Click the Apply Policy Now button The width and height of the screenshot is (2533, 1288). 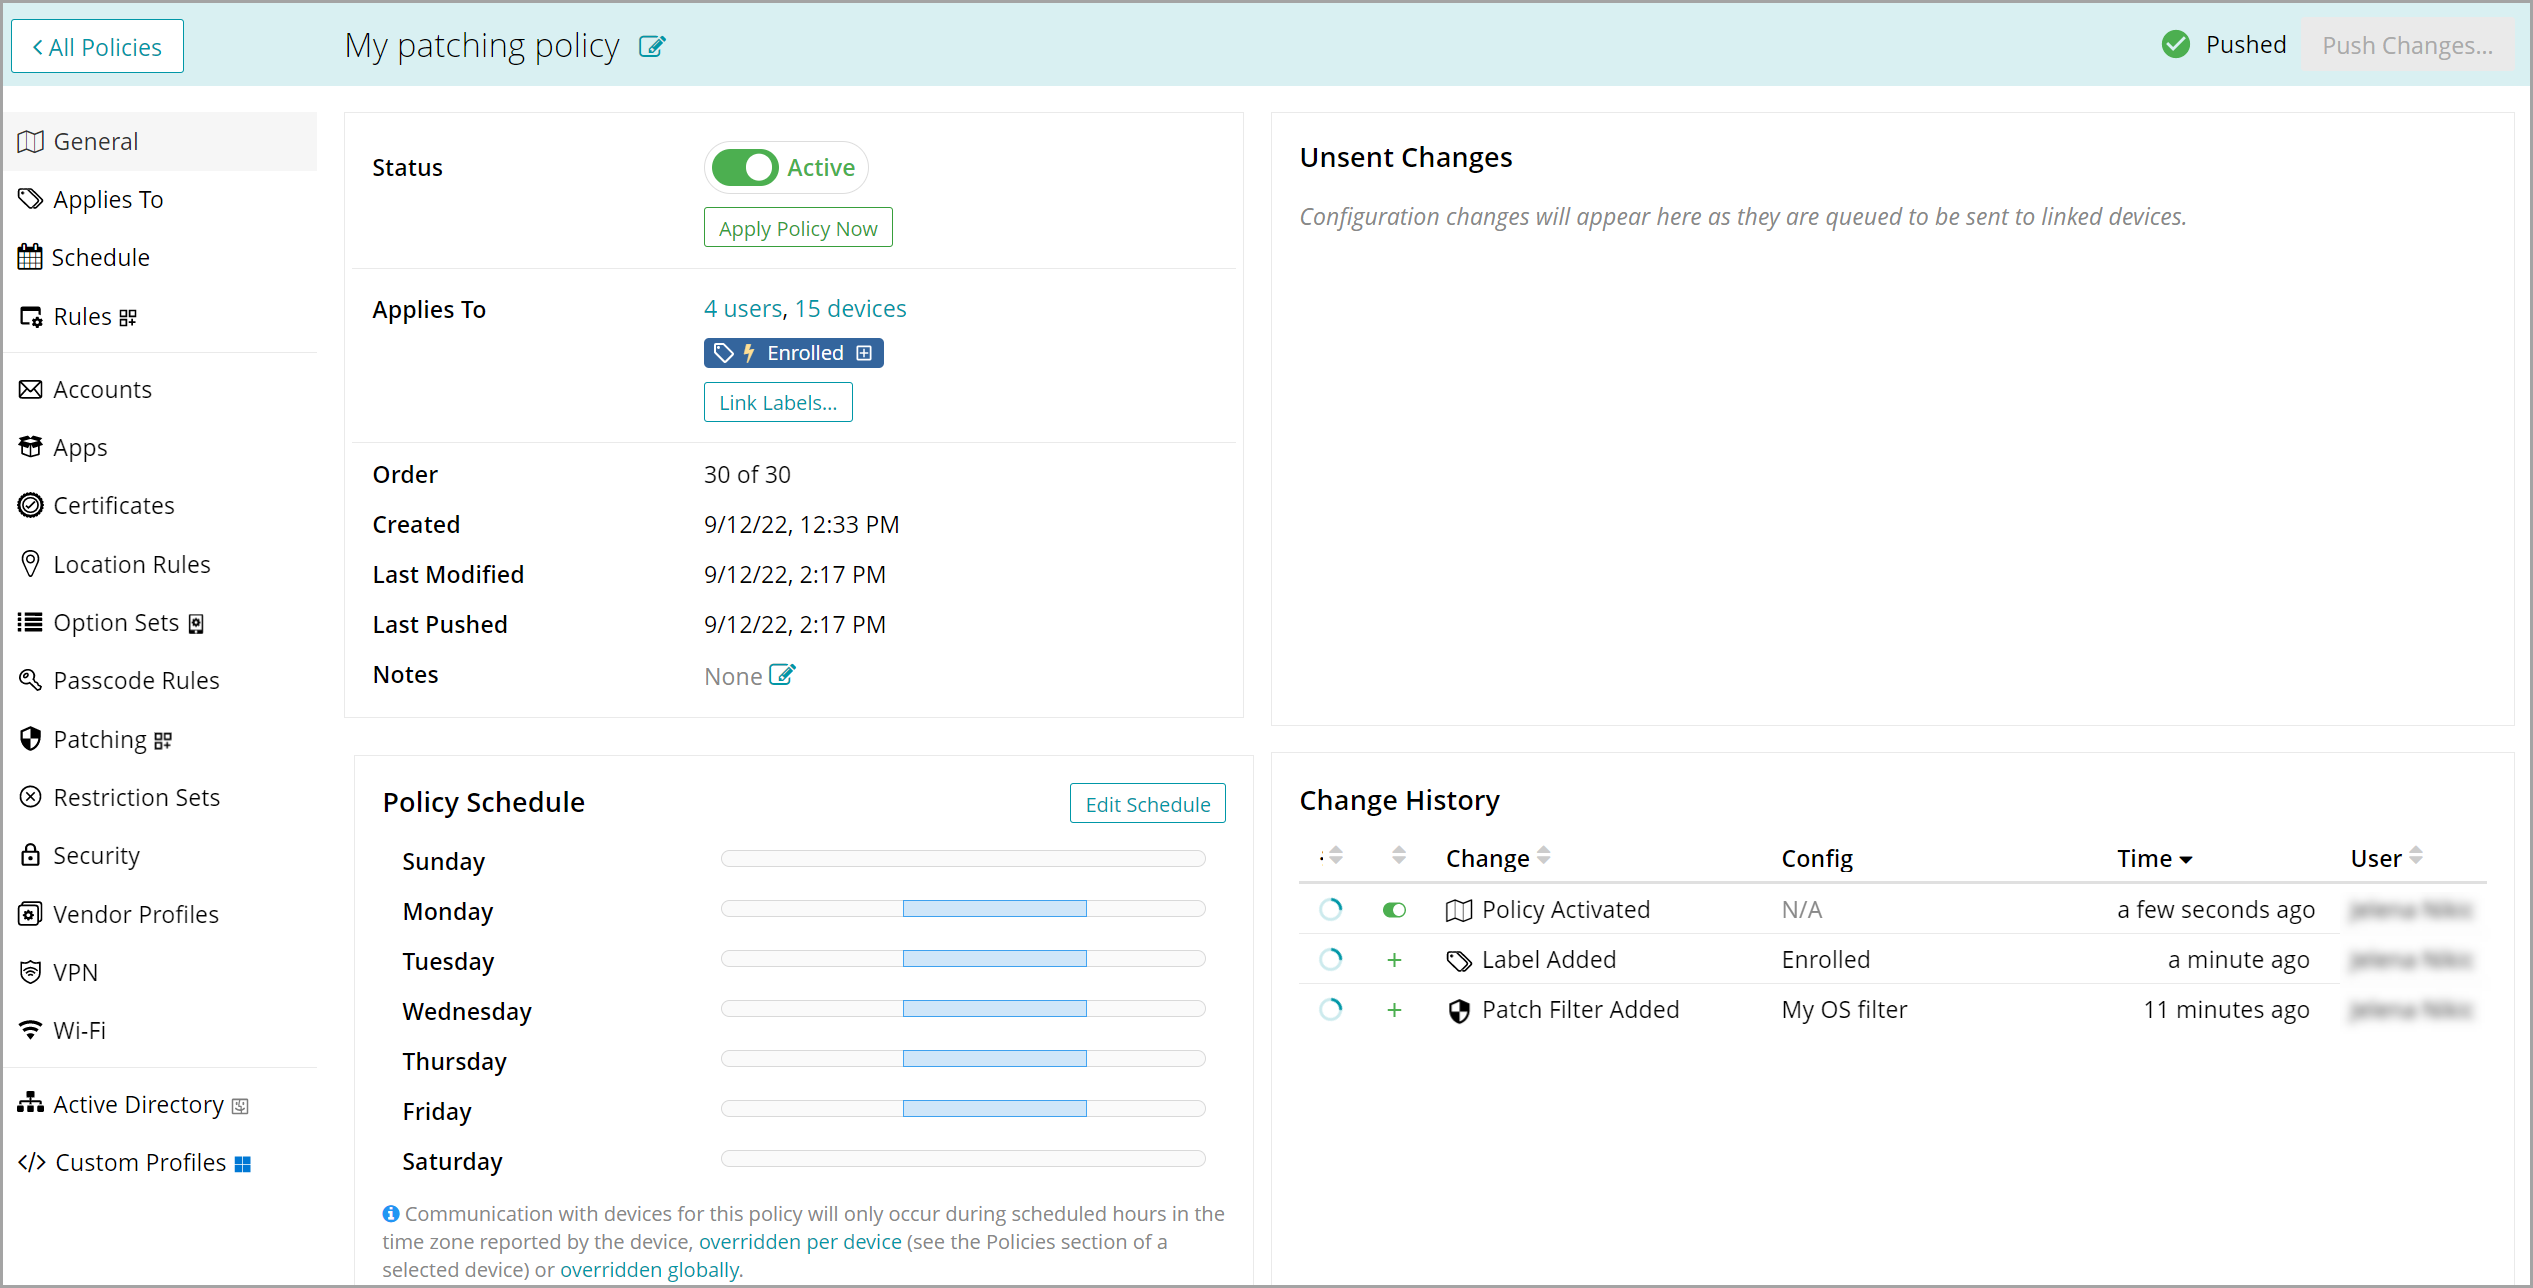click(798, 228)
